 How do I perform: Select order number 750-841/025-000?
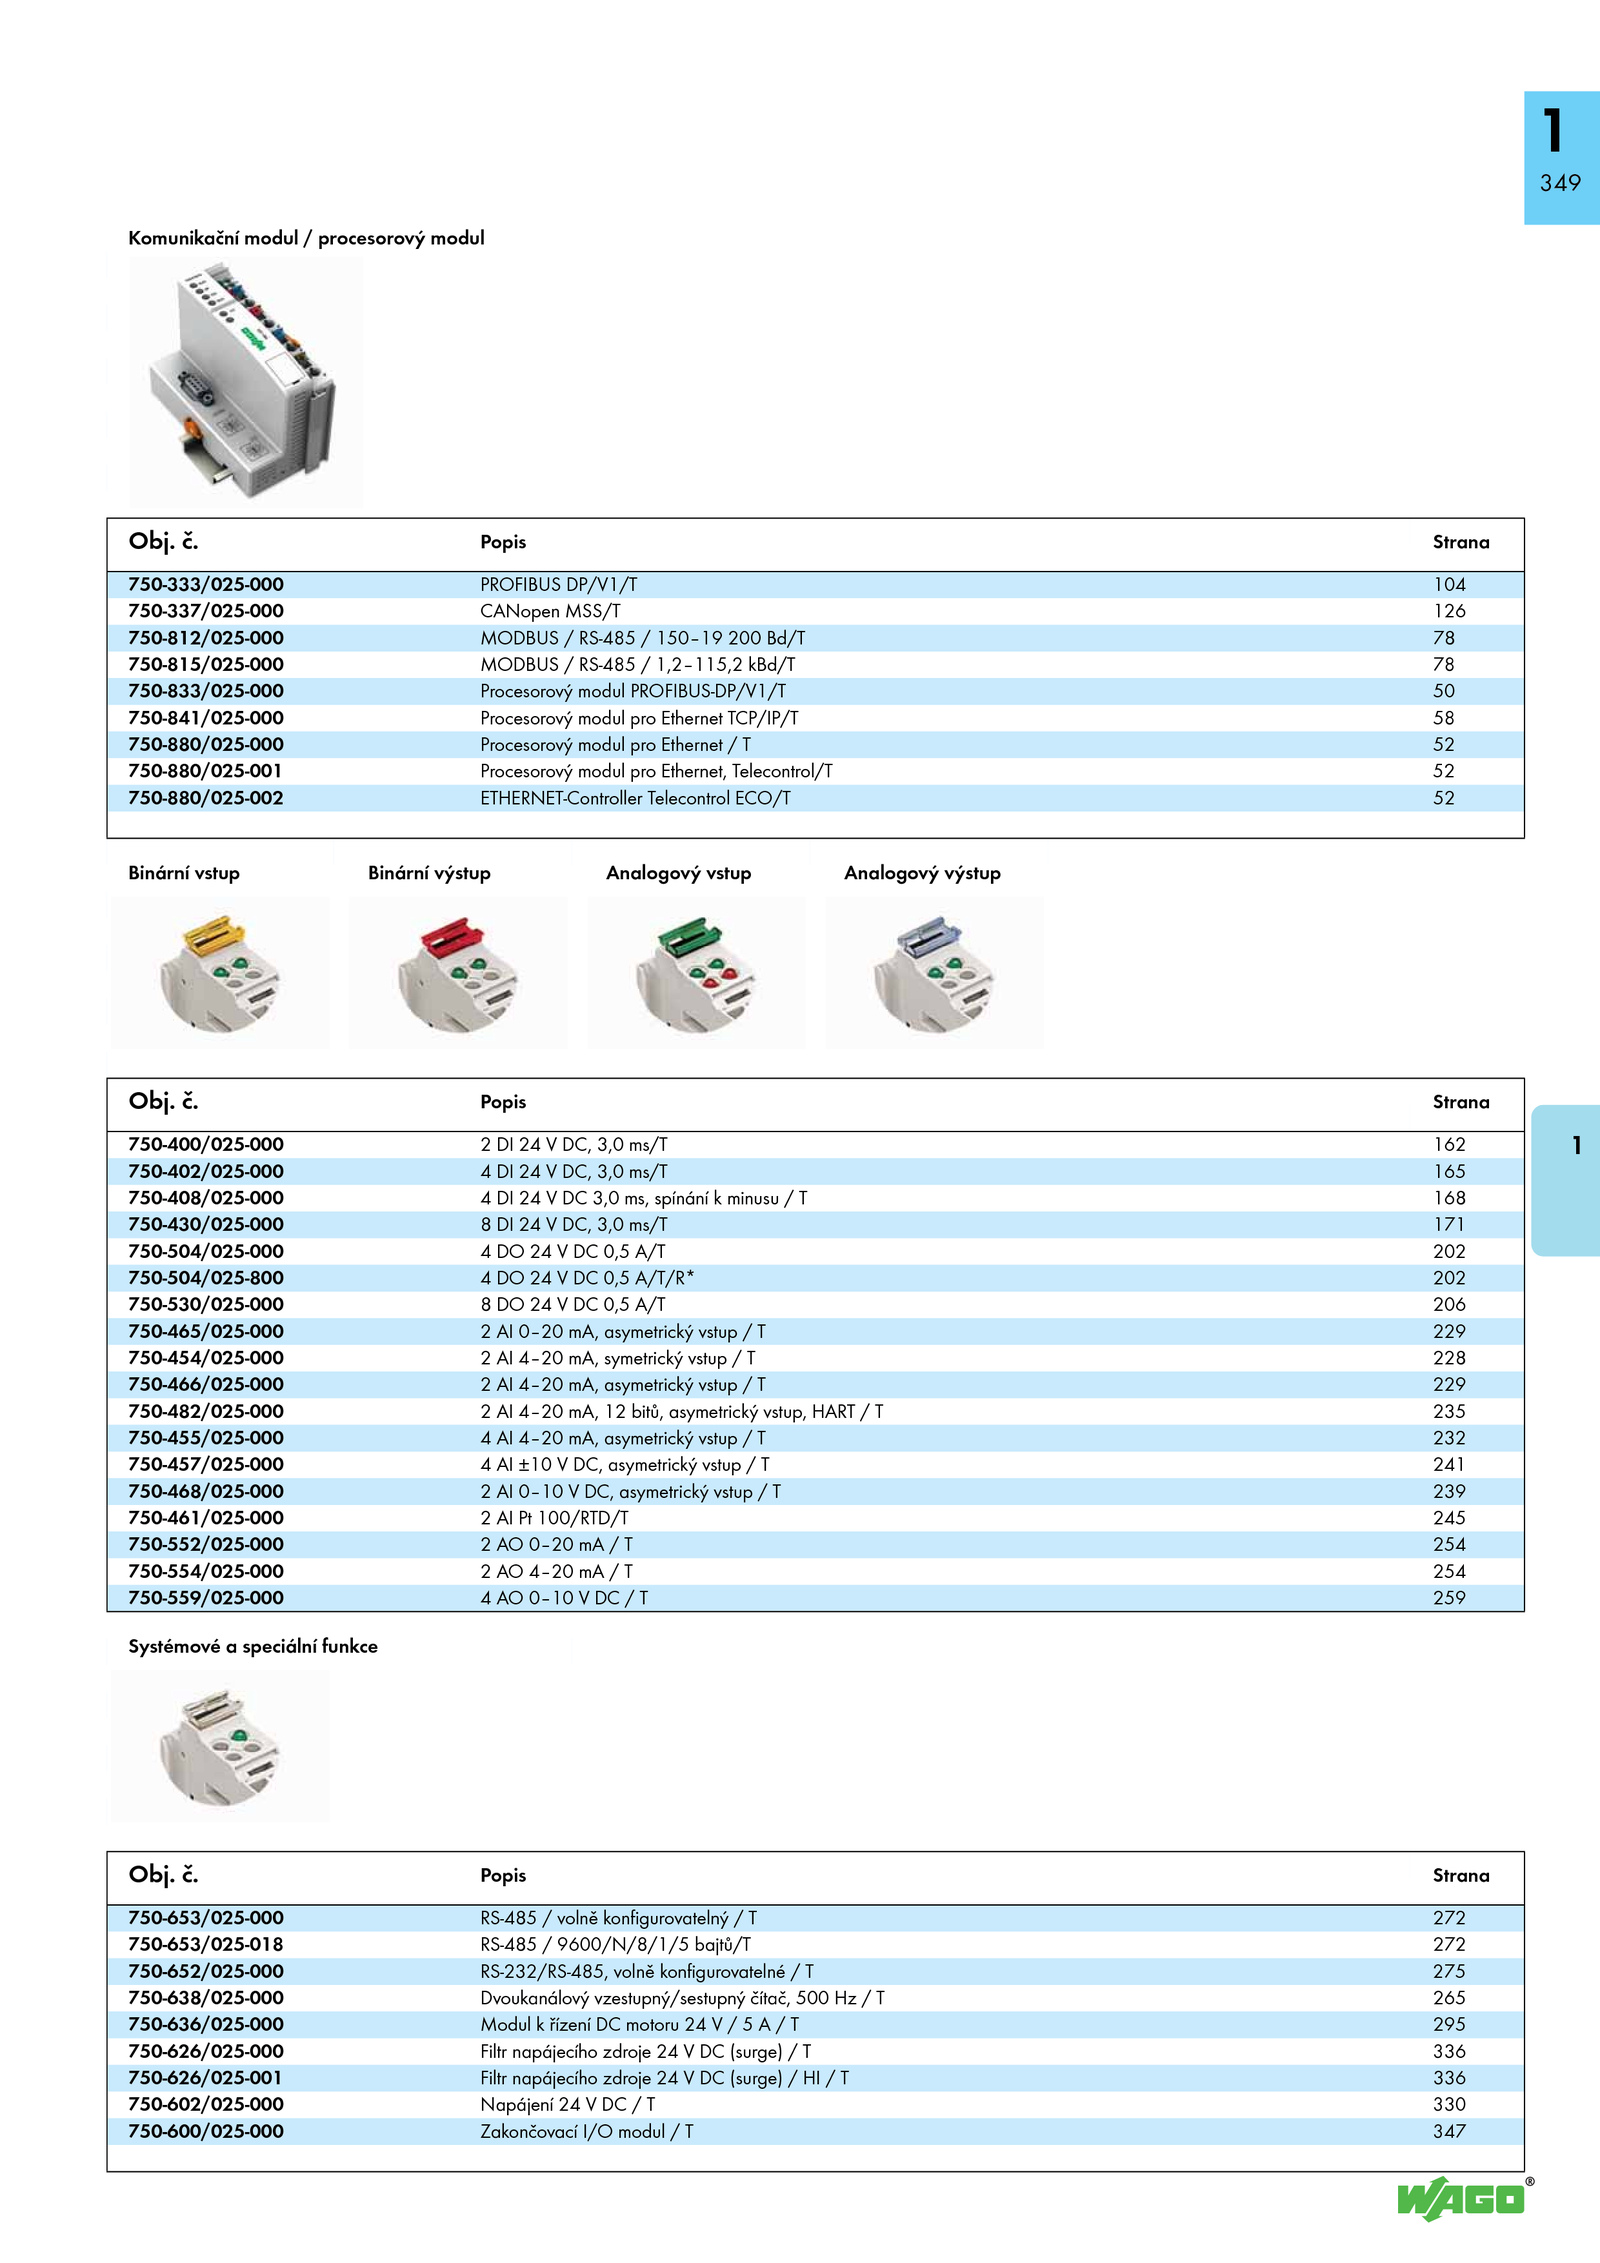tap(206, 718)
